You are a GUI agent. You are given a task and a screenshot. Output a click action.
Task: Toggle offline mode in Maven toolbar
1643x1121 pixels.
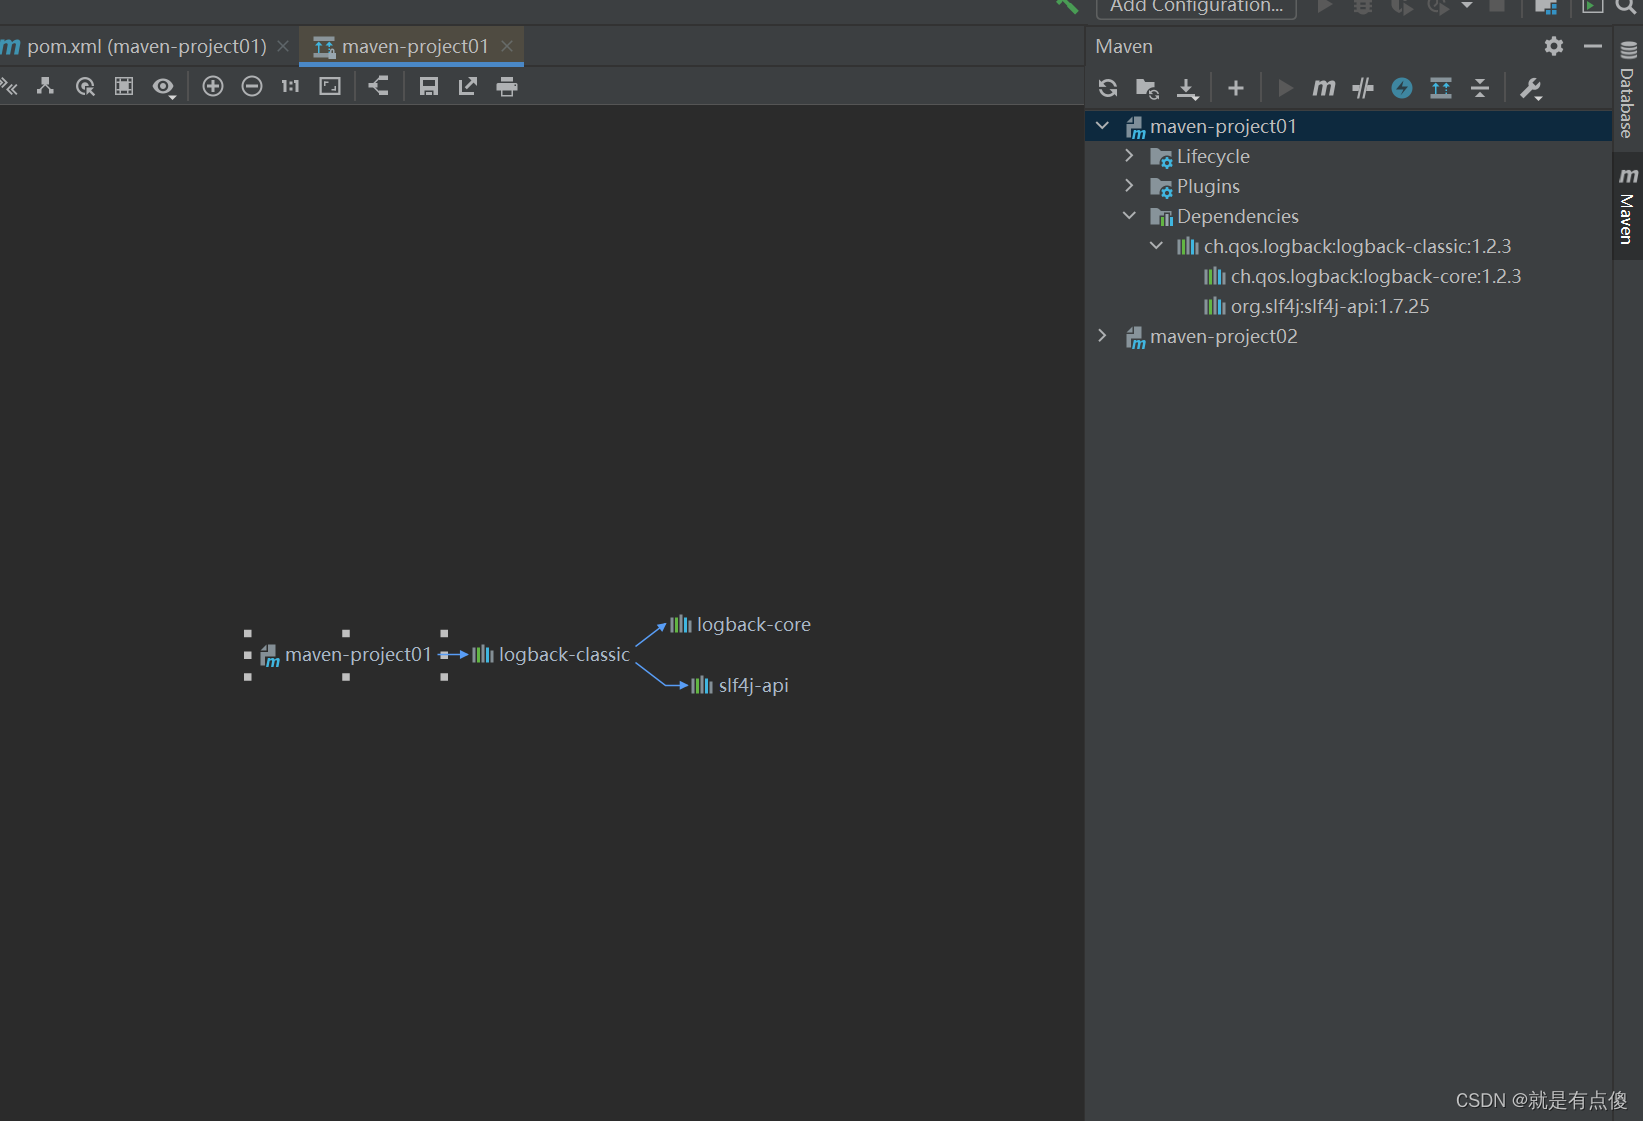coord(1363,88)
